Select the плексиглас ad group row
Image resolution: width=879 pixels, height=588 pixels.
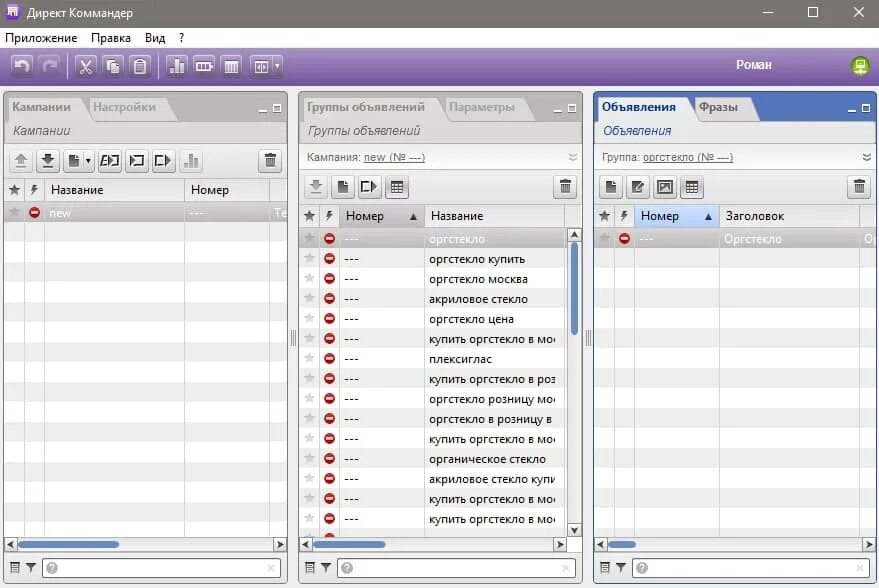[433, 359]
